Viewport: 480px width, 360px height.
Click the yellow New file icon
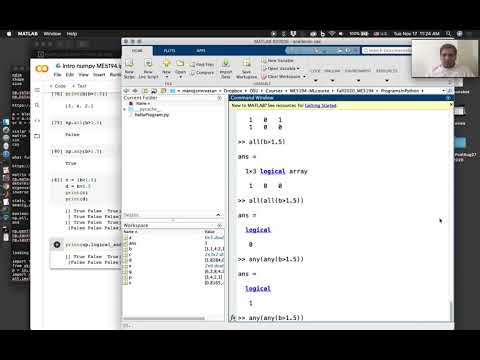tap(167, 63)
